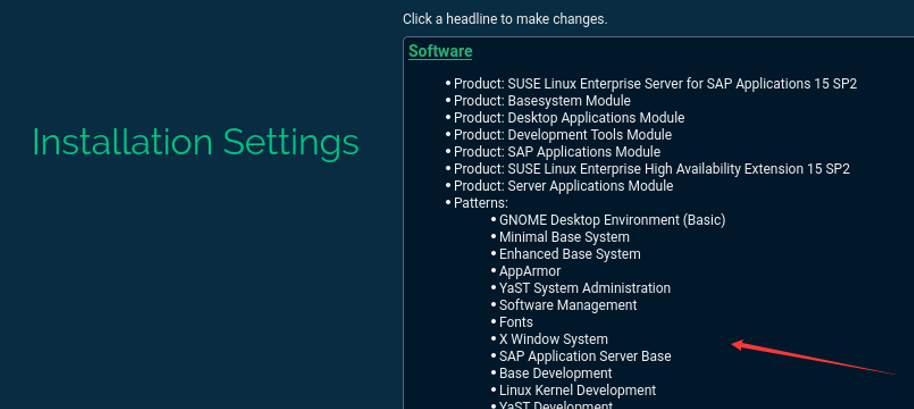Click the Basesystem Module product line
This screenshot has width=914, height=409.
(542, 101)
